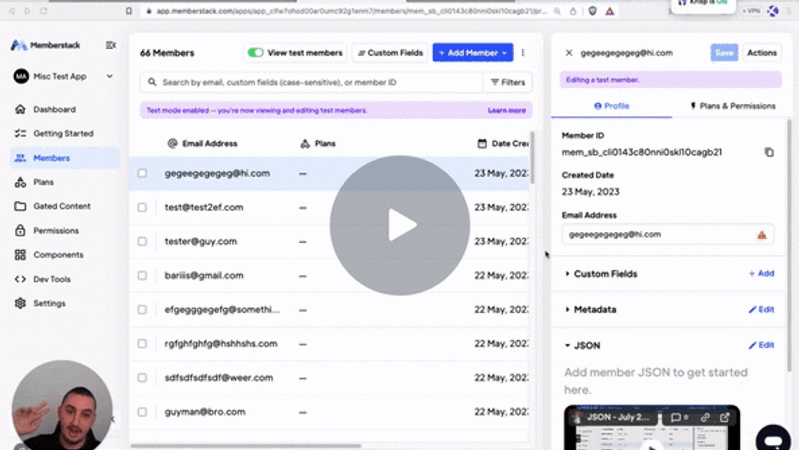799x450 pixels.
Task: Open the Misc Test App switcher dropdown
Action: (x=63, y=76)
